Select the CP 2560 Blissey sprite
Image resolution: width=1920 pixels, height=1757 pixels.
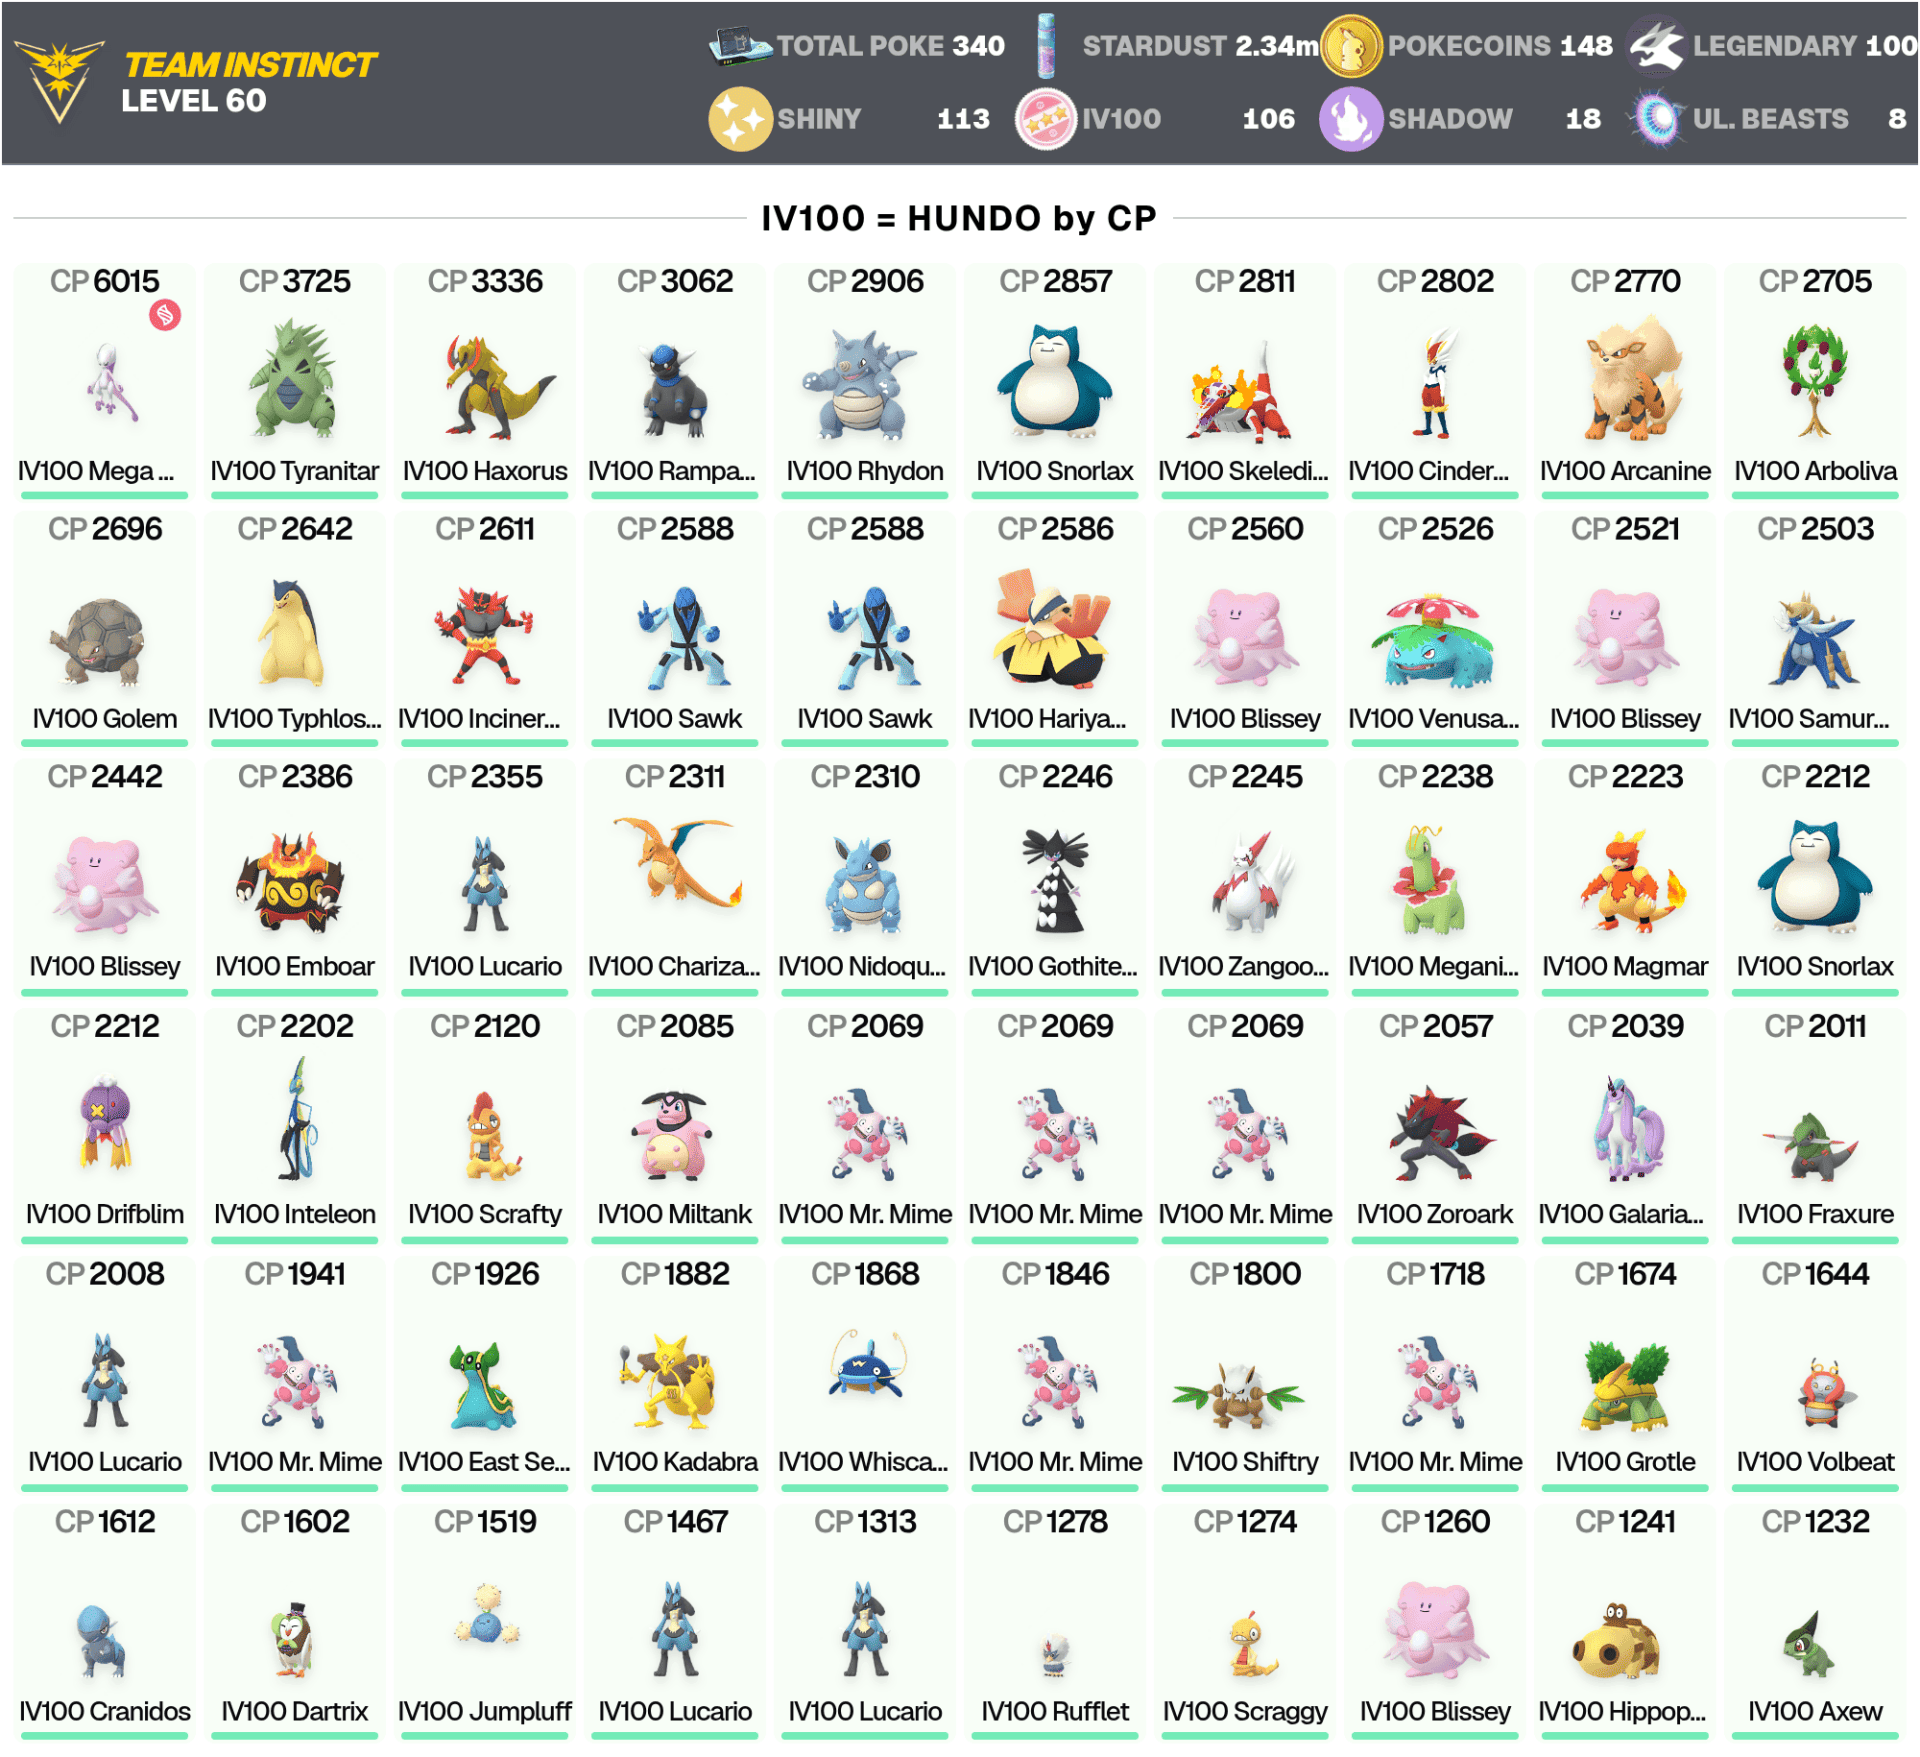1245,637
